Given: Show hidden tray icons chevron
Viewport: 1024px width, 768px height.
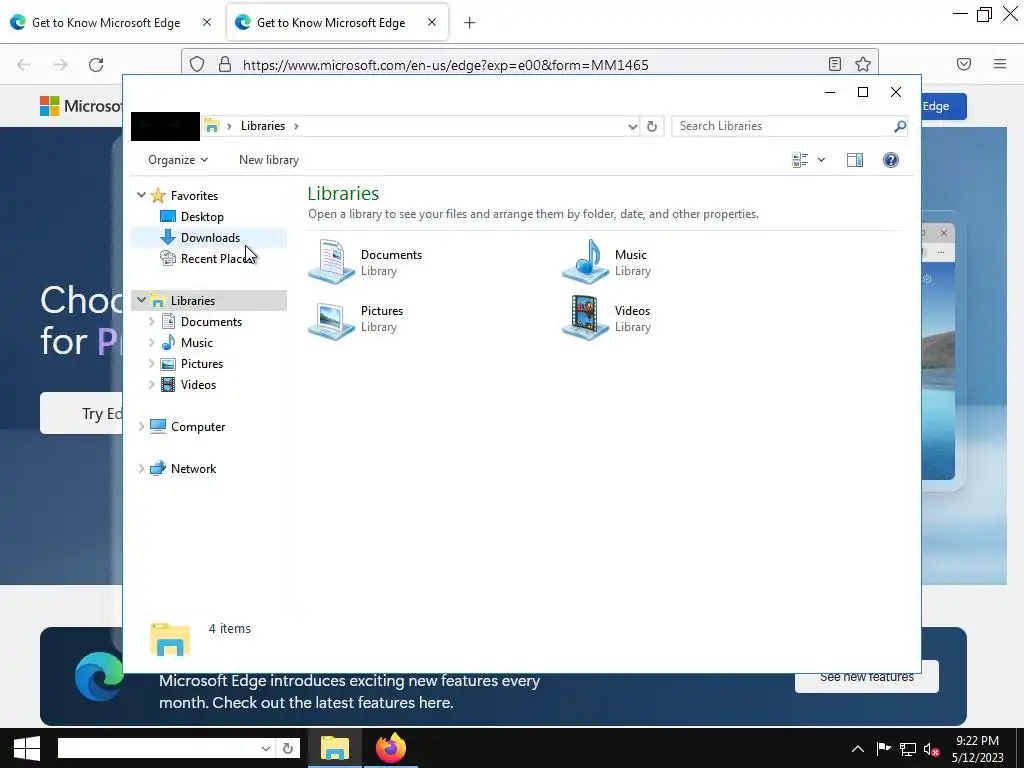Looking at the screenshot, I should [x=857, y=749].
